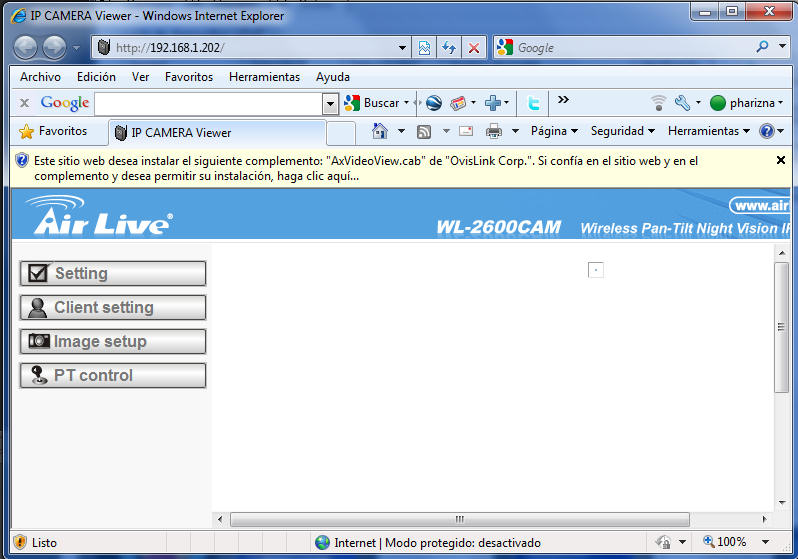Open a new blank tab

(341, 134)
